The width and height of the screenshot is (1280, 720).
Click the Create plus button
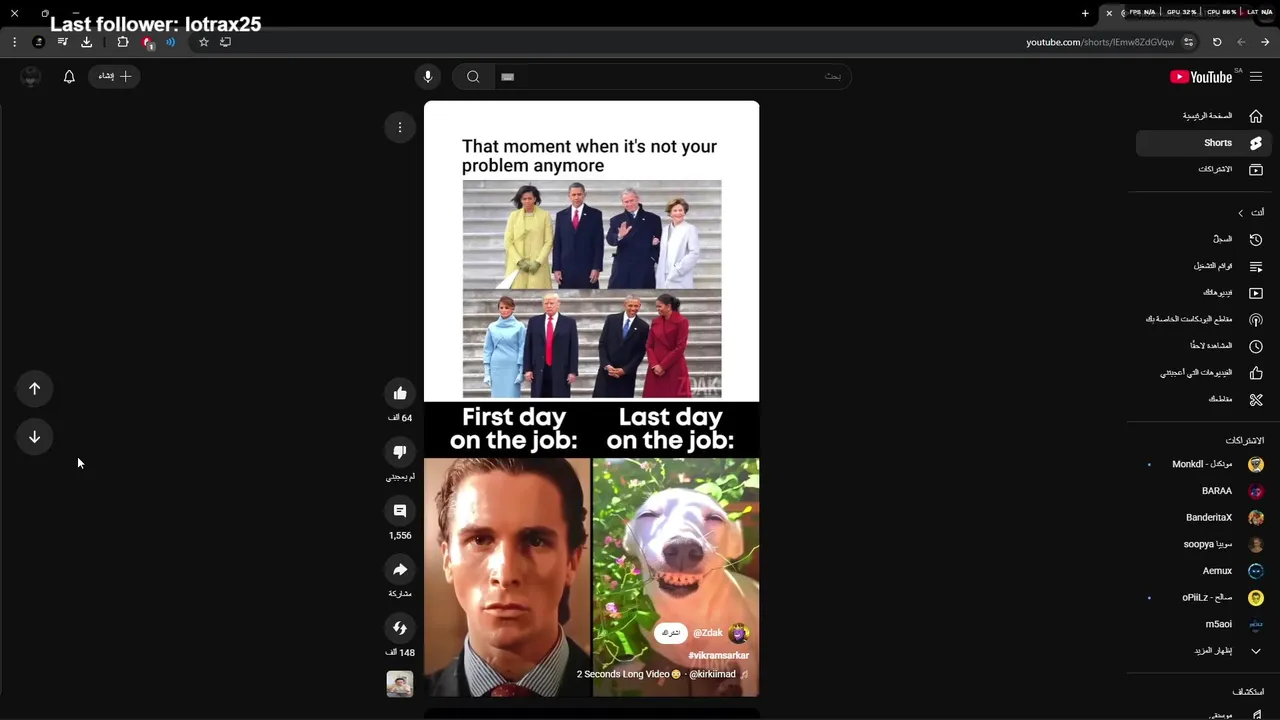pos(115,76)
